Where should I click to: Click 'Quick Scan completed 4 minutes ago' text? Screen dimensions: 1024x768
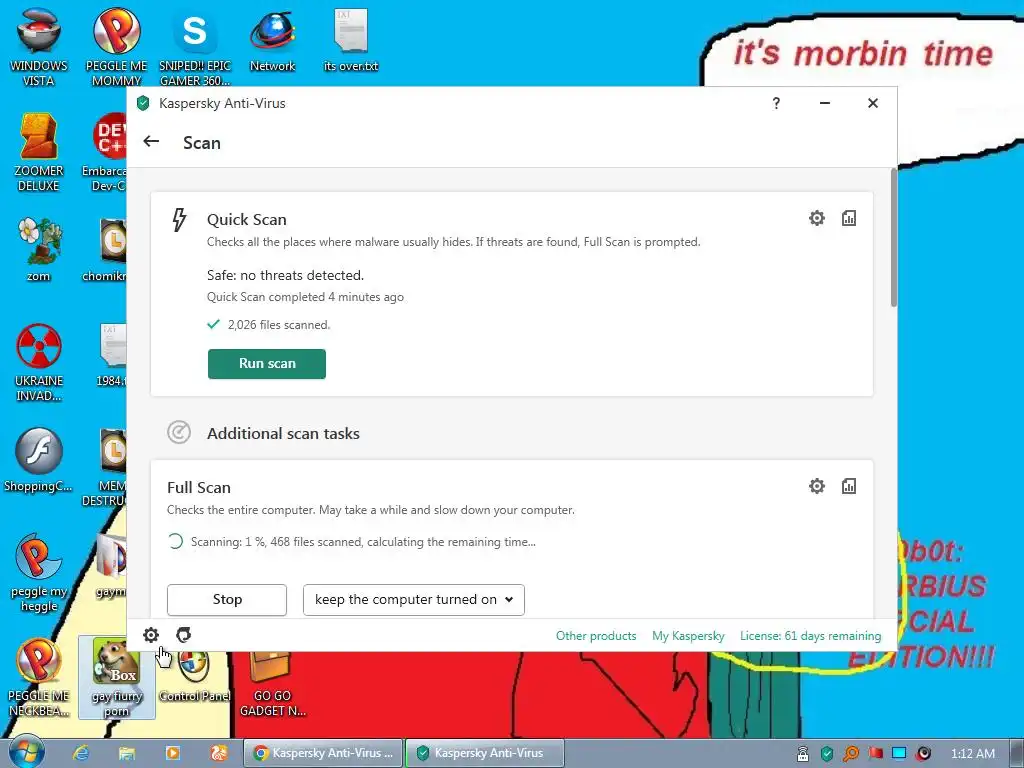click(305, 296)
